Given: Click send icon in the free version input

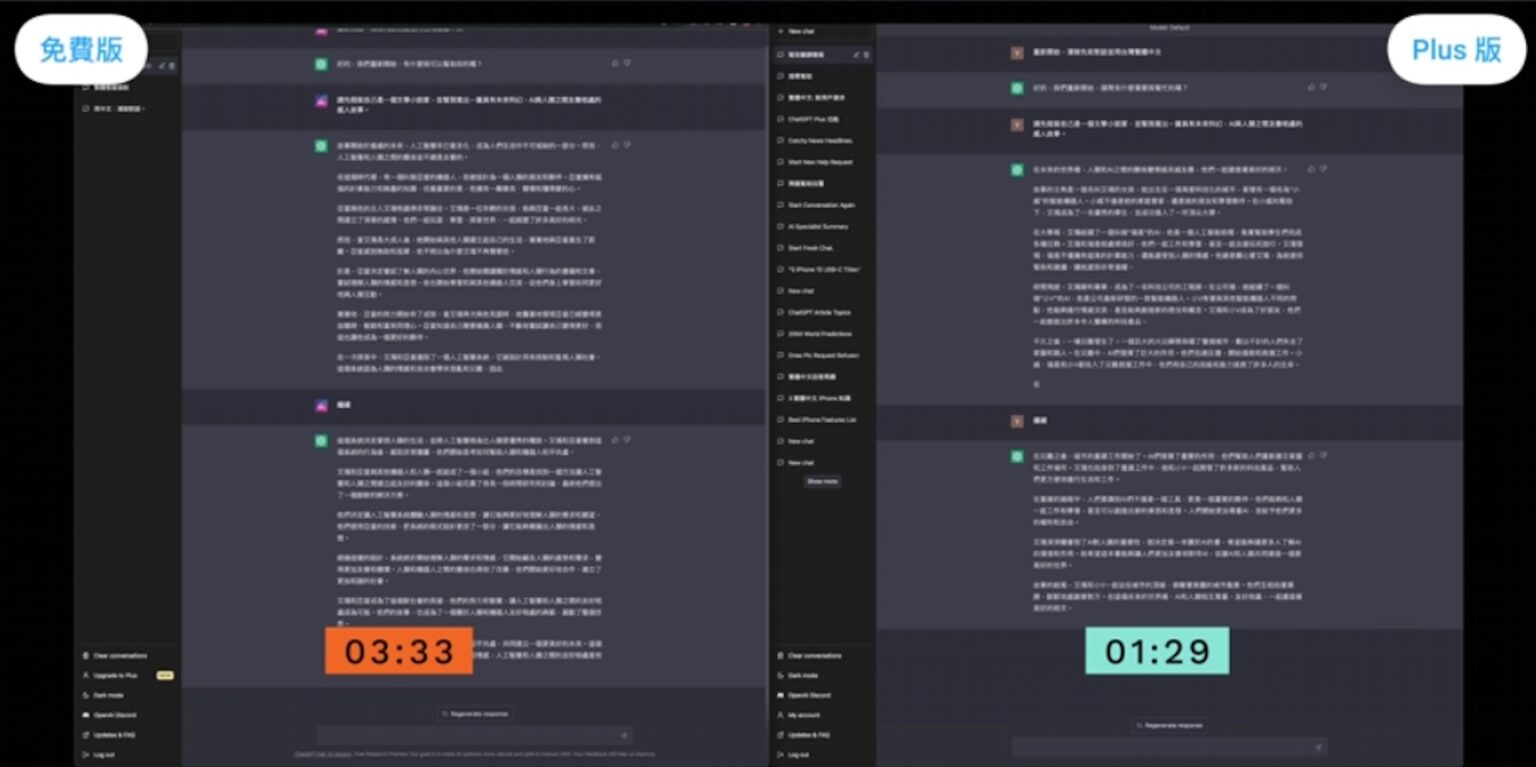Looking at the screenshot, I should pos(624,735).
